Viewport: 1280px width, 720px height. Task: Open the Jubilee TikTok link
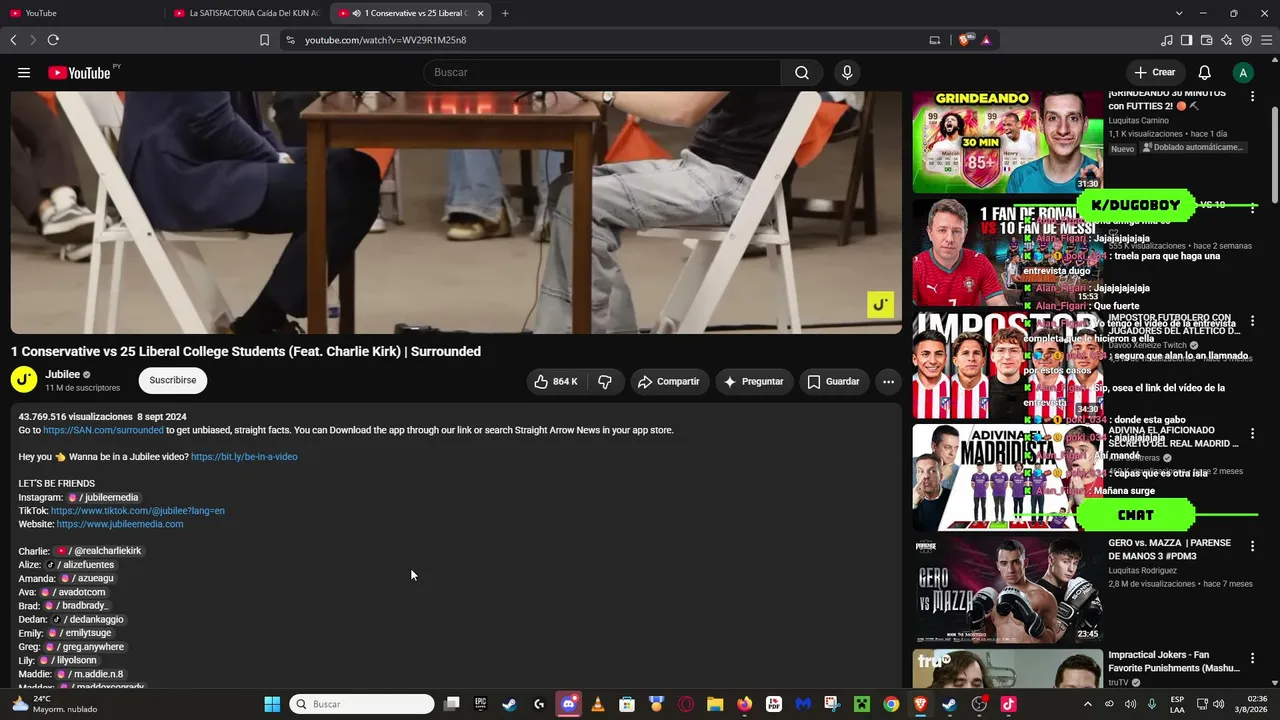coord(138,511)
